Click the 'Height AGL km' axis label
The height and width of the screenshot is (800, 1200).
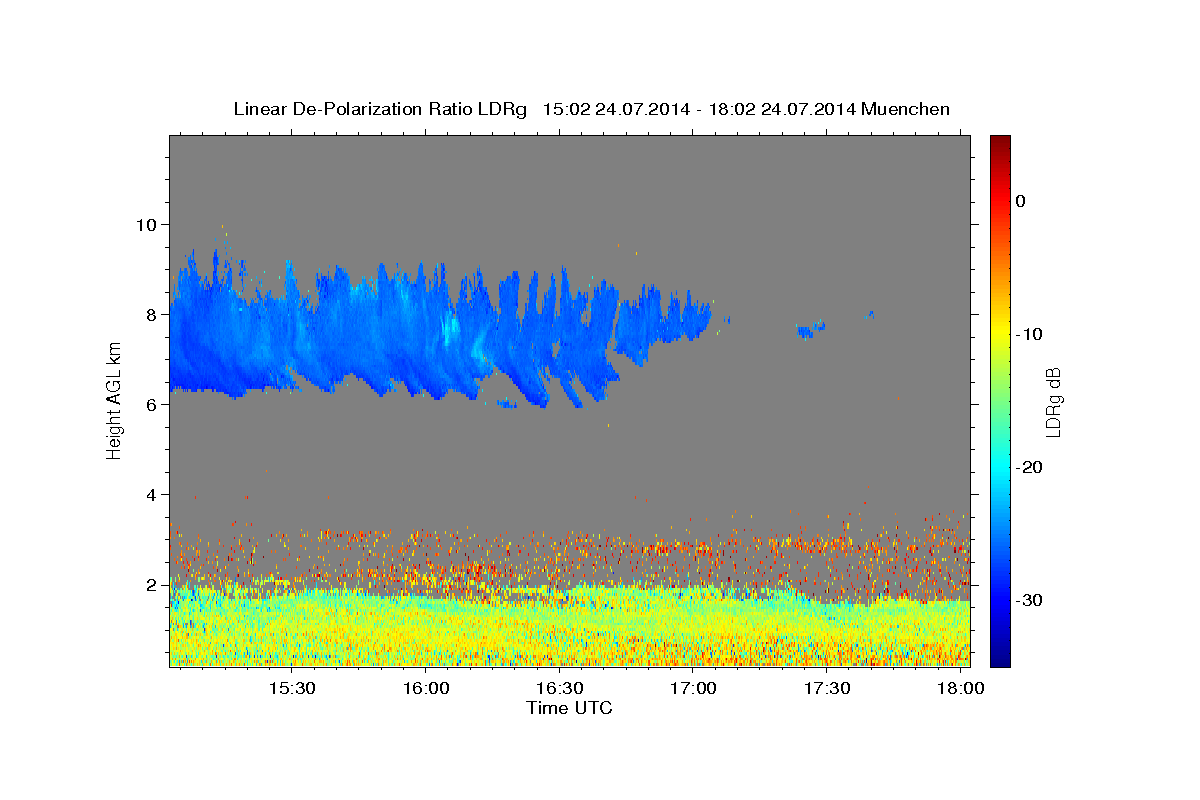[x=114, y=400]
